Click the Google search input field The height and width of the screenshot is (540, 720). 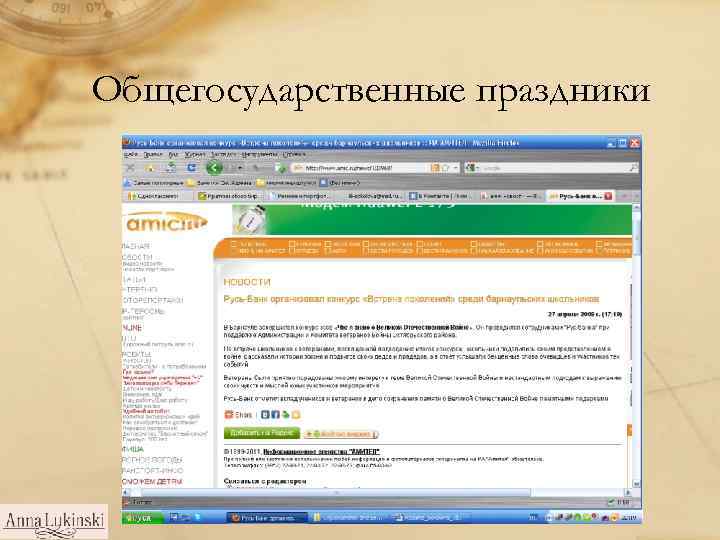(553, 168)
